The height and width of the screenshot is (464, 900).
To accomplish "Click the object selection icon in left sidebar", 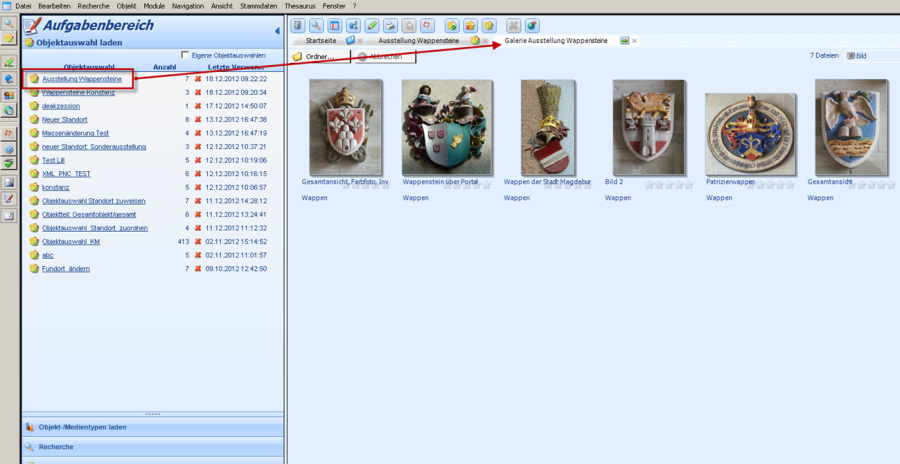I will [9, 38].
